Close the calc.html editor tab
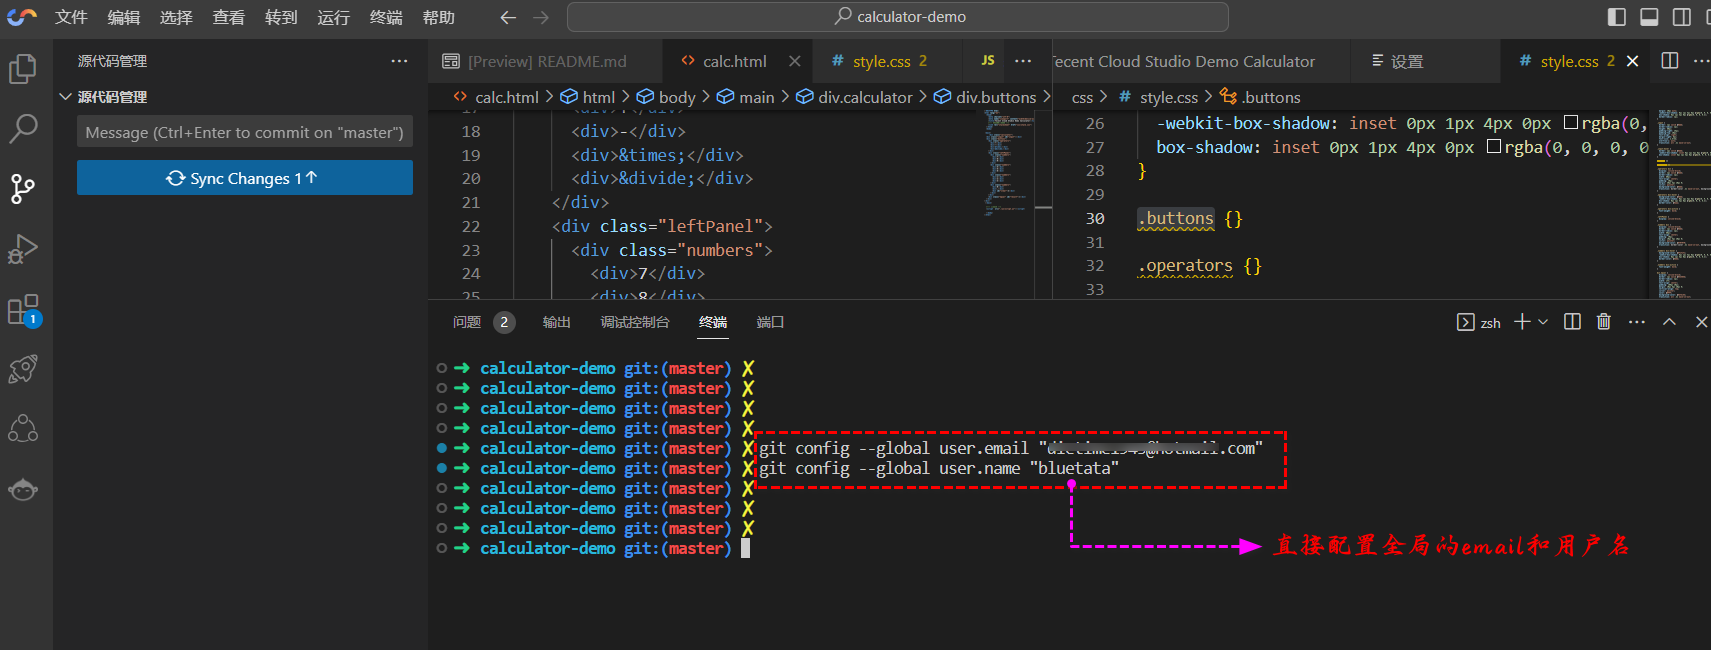Image resolution: width=1711 pixels, height=650 pixels. tap(795, 61)
